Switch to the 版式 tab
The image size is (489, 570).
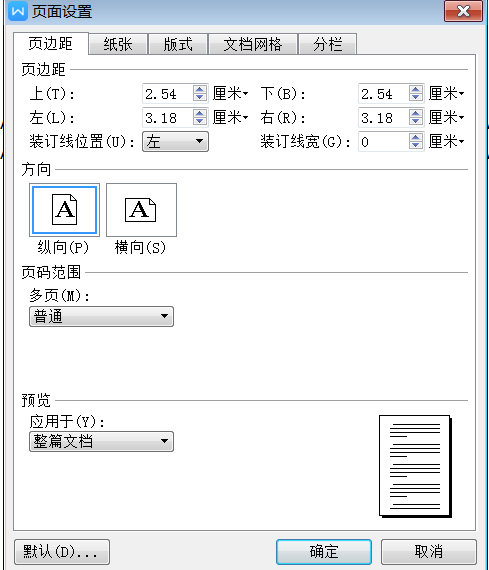178,44
